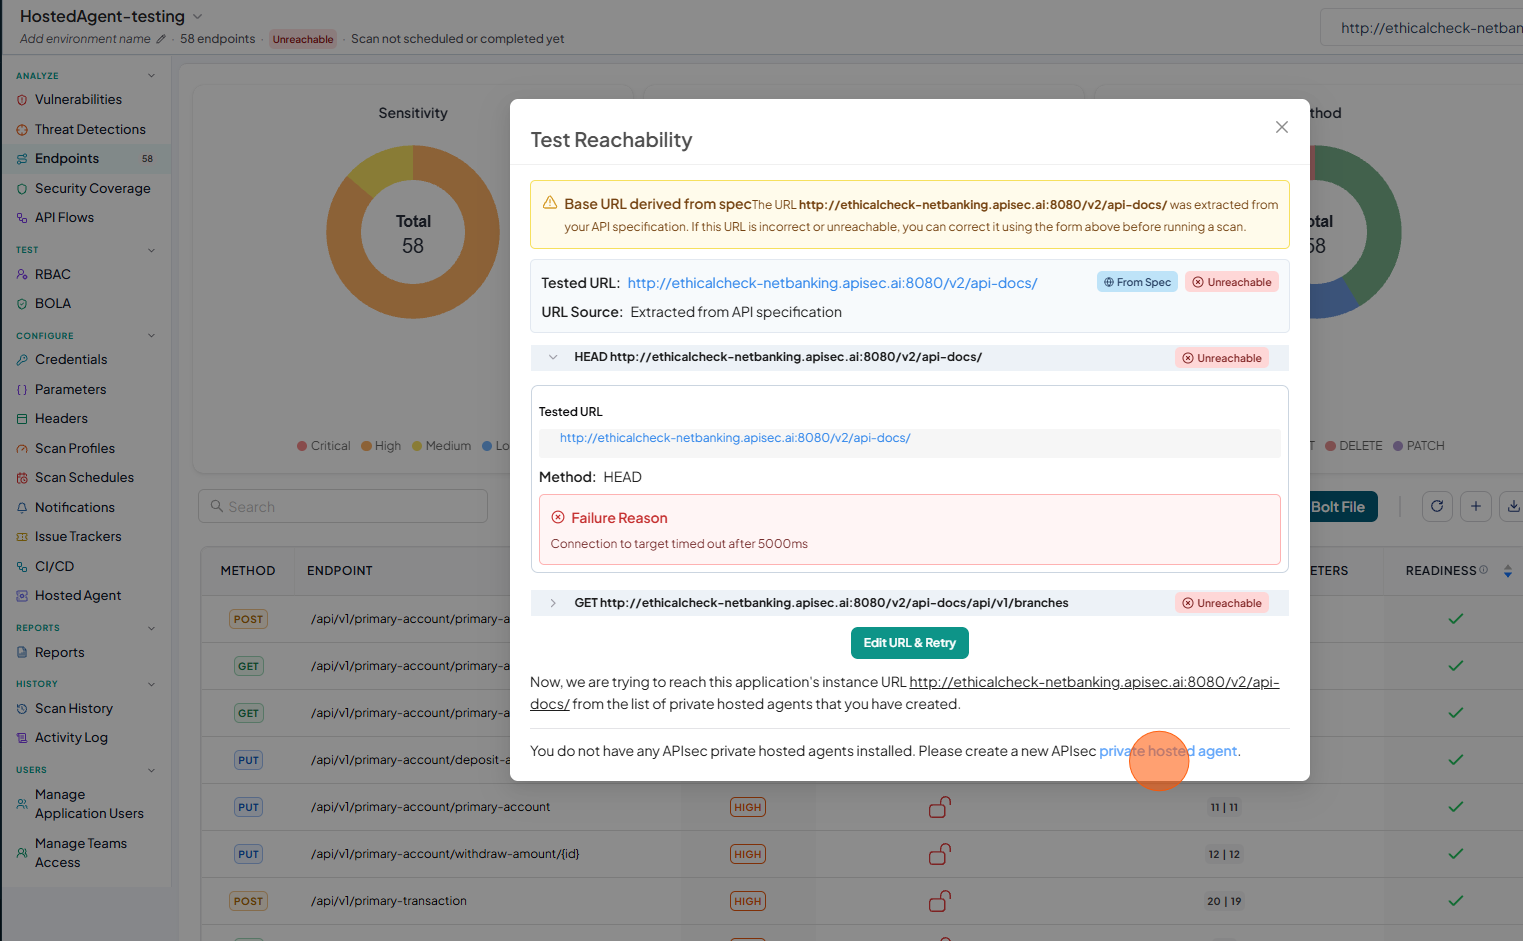Viewport: 1523px width, 941px height.
Task: Collapse the HEAD api-docs result row
Action: (553, 357)
